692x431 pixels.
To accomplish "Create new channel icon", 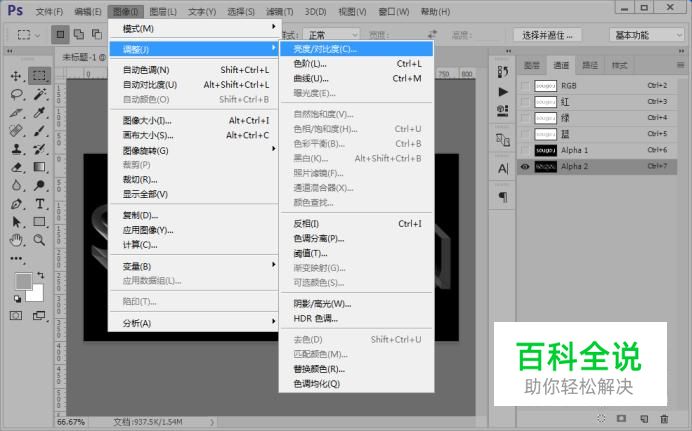I will [644, 419].
